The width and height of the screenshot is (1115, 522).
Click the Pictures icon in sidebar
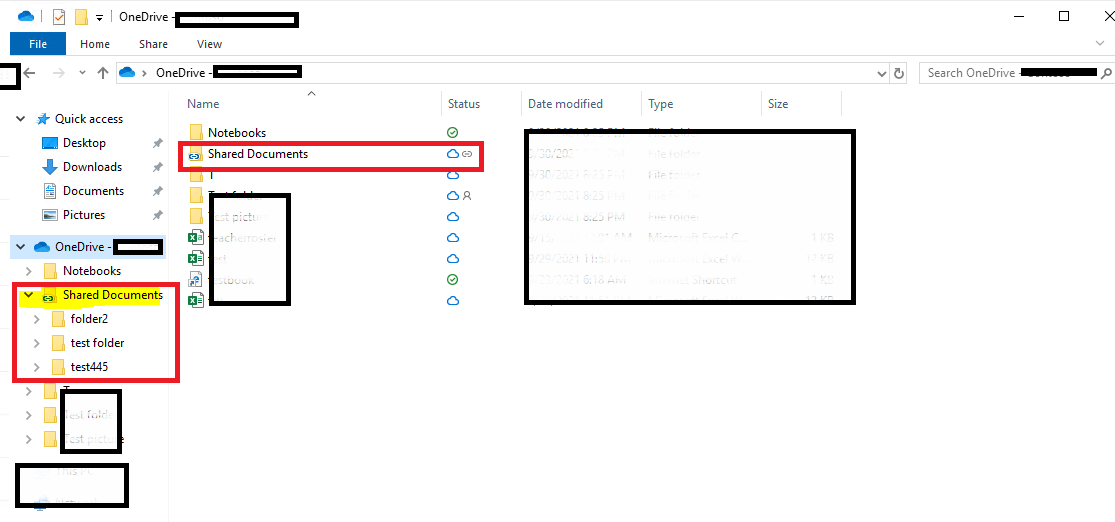pos(50,215)
